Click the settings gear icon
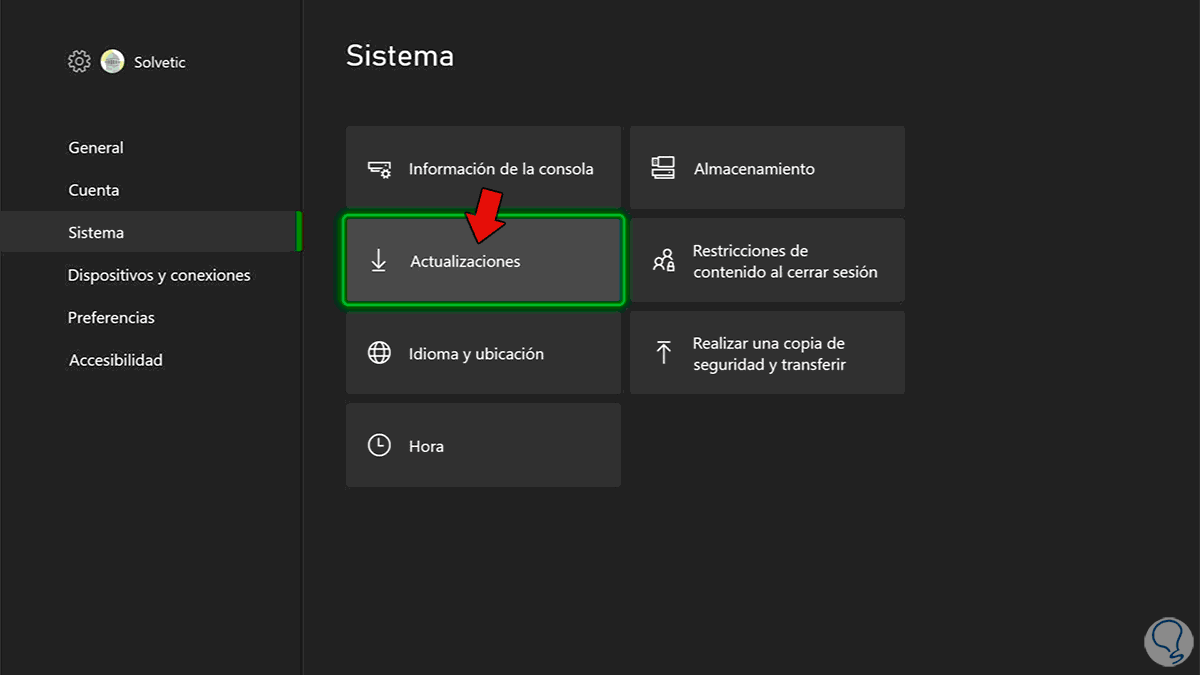 click(x=79, y=62)
